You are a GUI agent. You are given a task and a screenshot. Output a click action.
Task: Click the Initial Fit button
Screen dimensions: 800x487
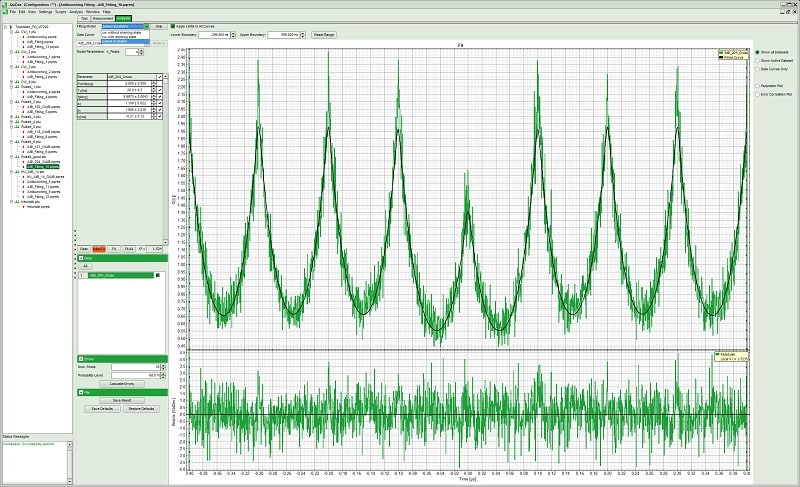(x=99, y=248)
